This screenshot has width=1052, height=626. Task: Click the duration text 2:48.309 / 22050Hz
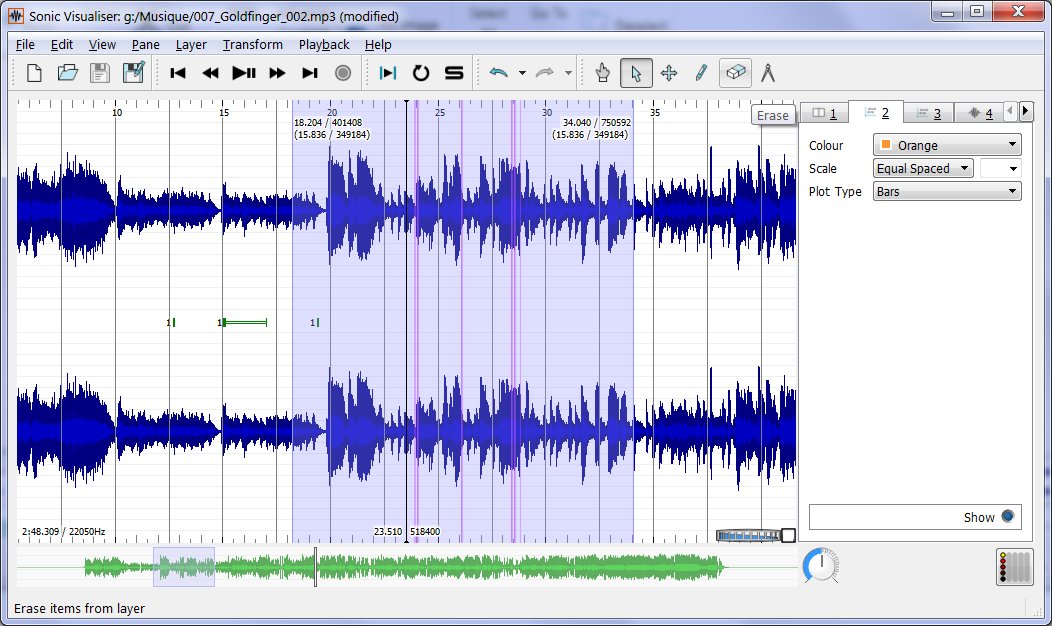(64, 531)
